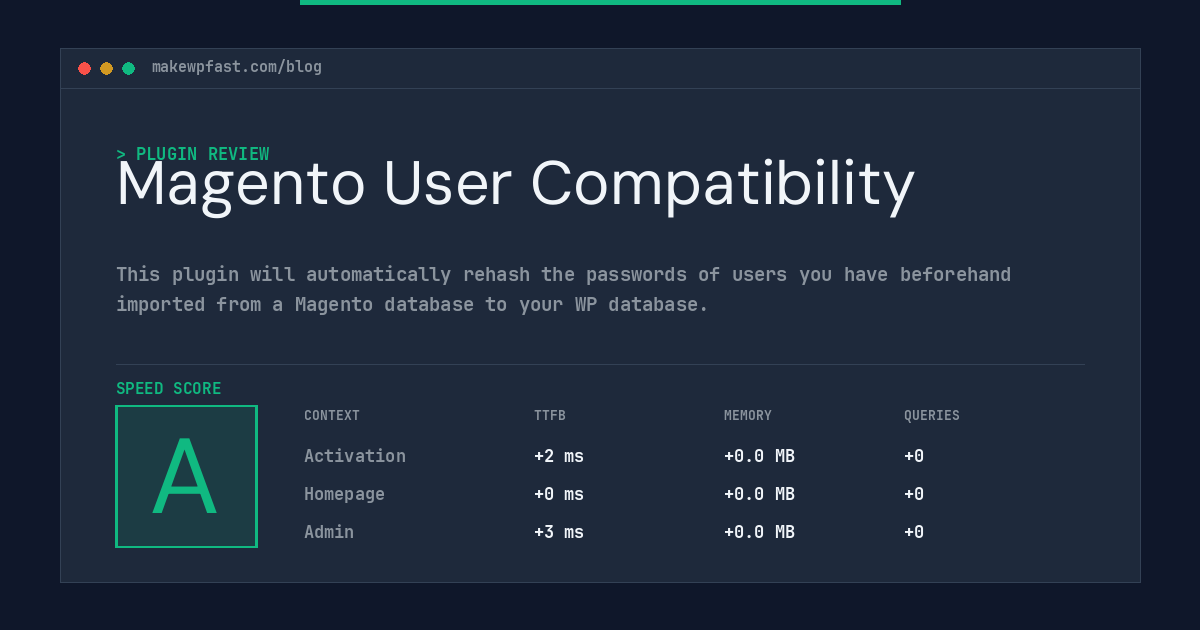The height and width of the screenshot is (630, 1200).
Task: Click the Admin row queries value
Action: (914, 532)
